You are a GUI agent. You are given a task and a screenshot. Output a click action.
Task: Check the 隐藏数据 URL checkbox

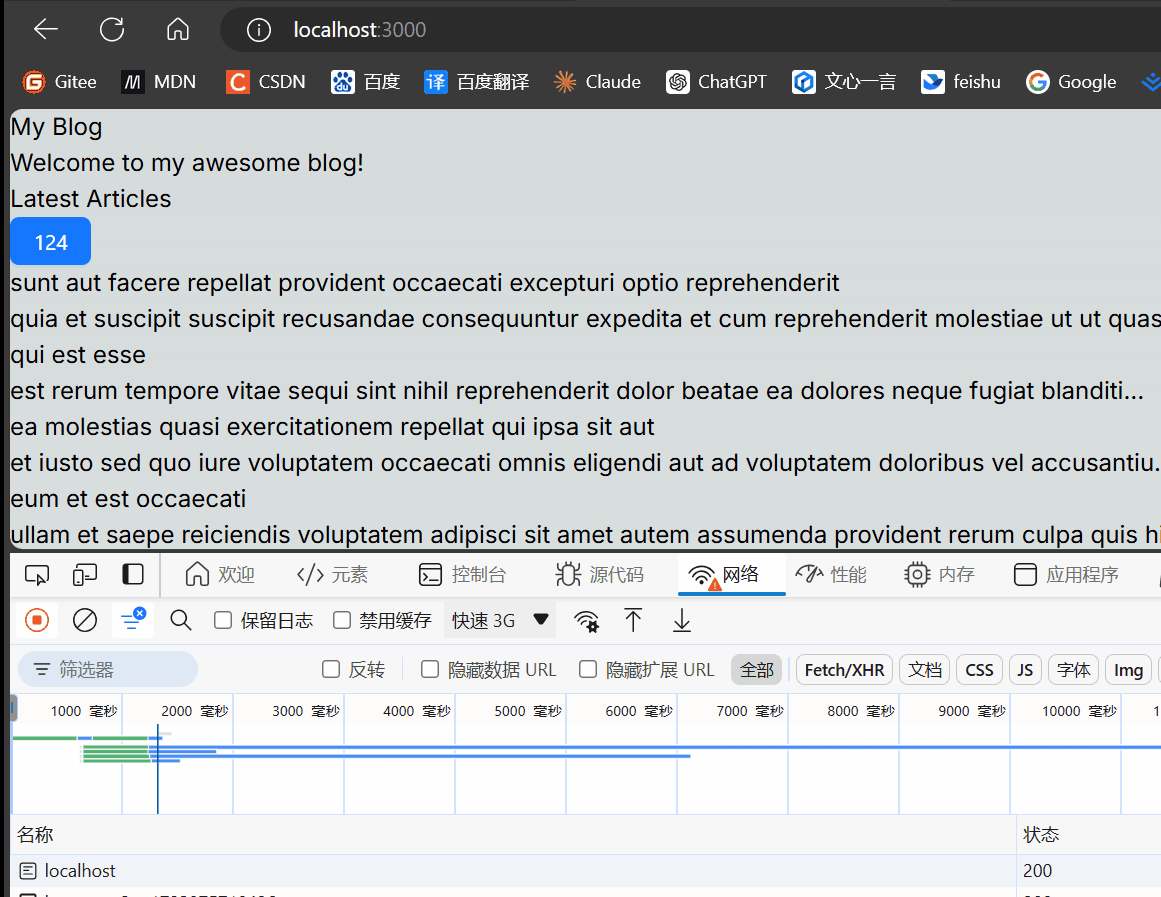click(x=430, y=670)
